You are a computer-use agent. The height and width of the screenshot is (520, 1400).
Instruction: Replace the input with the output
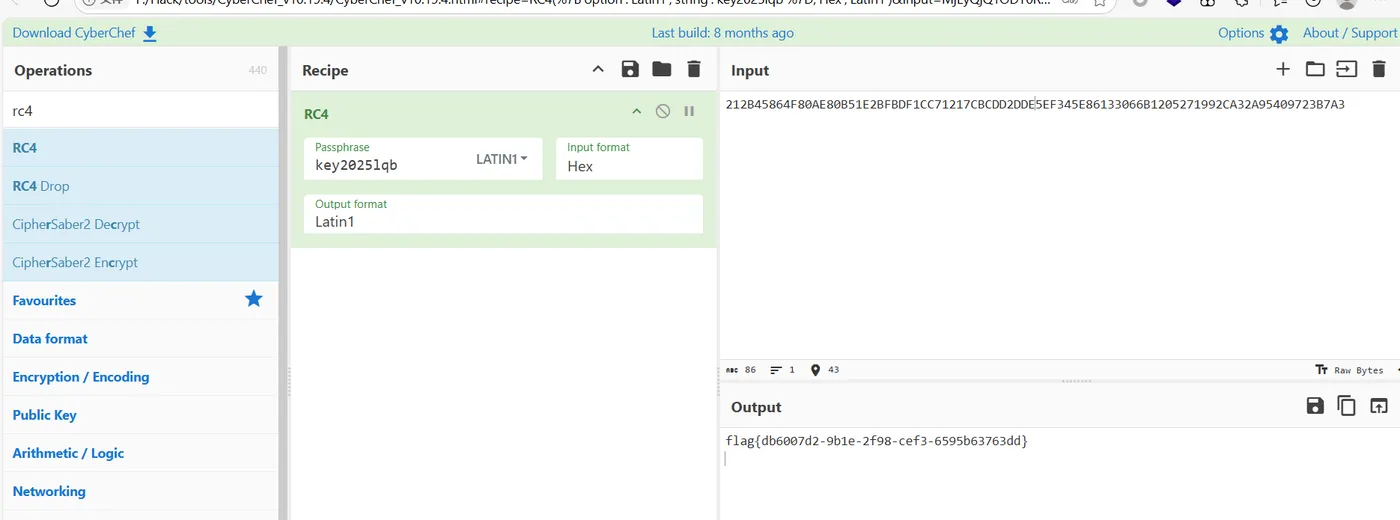(x=1379, y=405)
